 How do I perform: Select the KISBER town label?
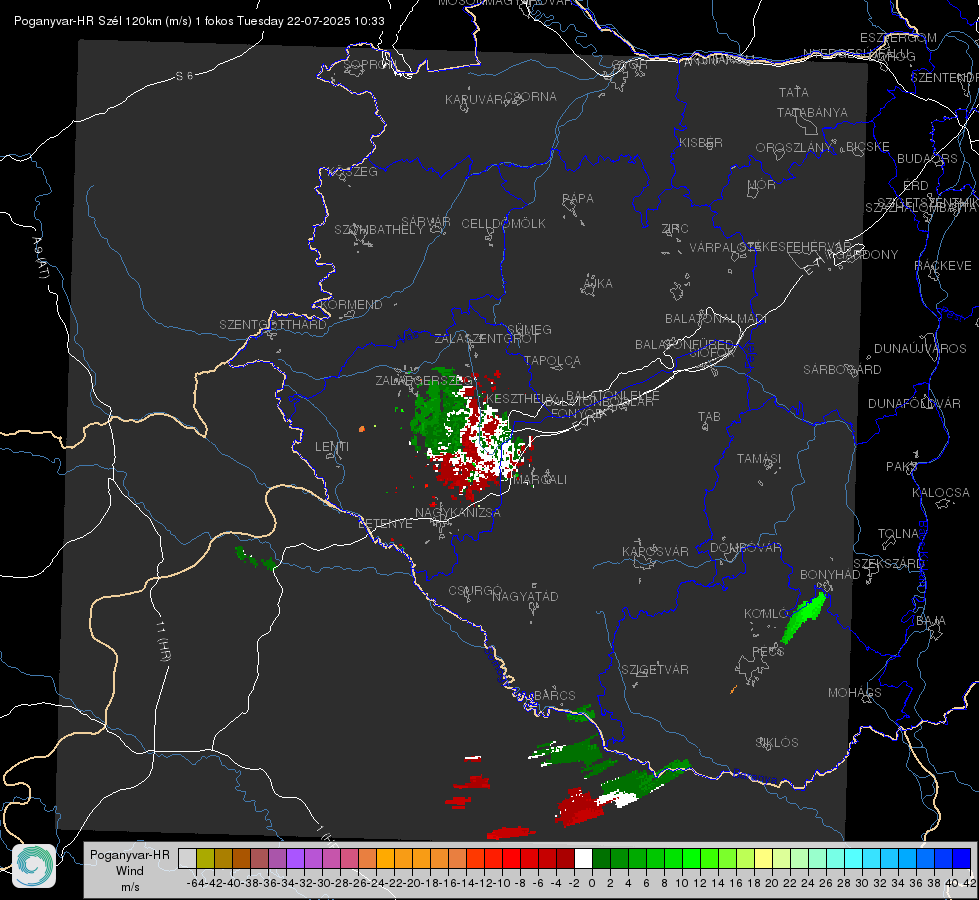pyautogui.click(x=701, y=142)
